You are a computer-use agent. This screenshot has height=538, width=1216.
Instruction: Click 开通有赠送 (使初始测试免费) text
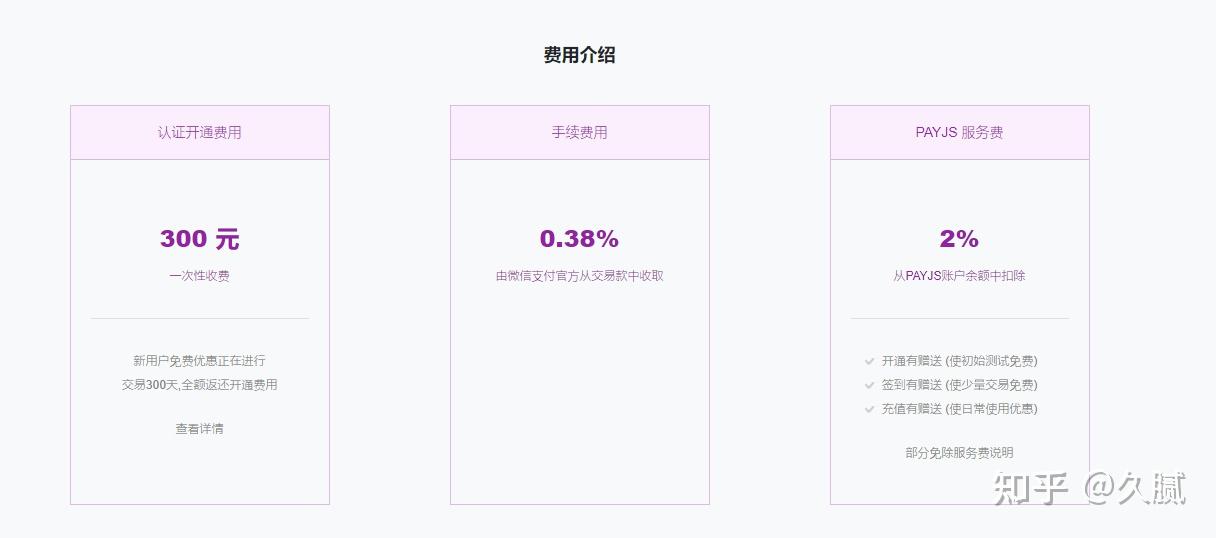point(960,361)
